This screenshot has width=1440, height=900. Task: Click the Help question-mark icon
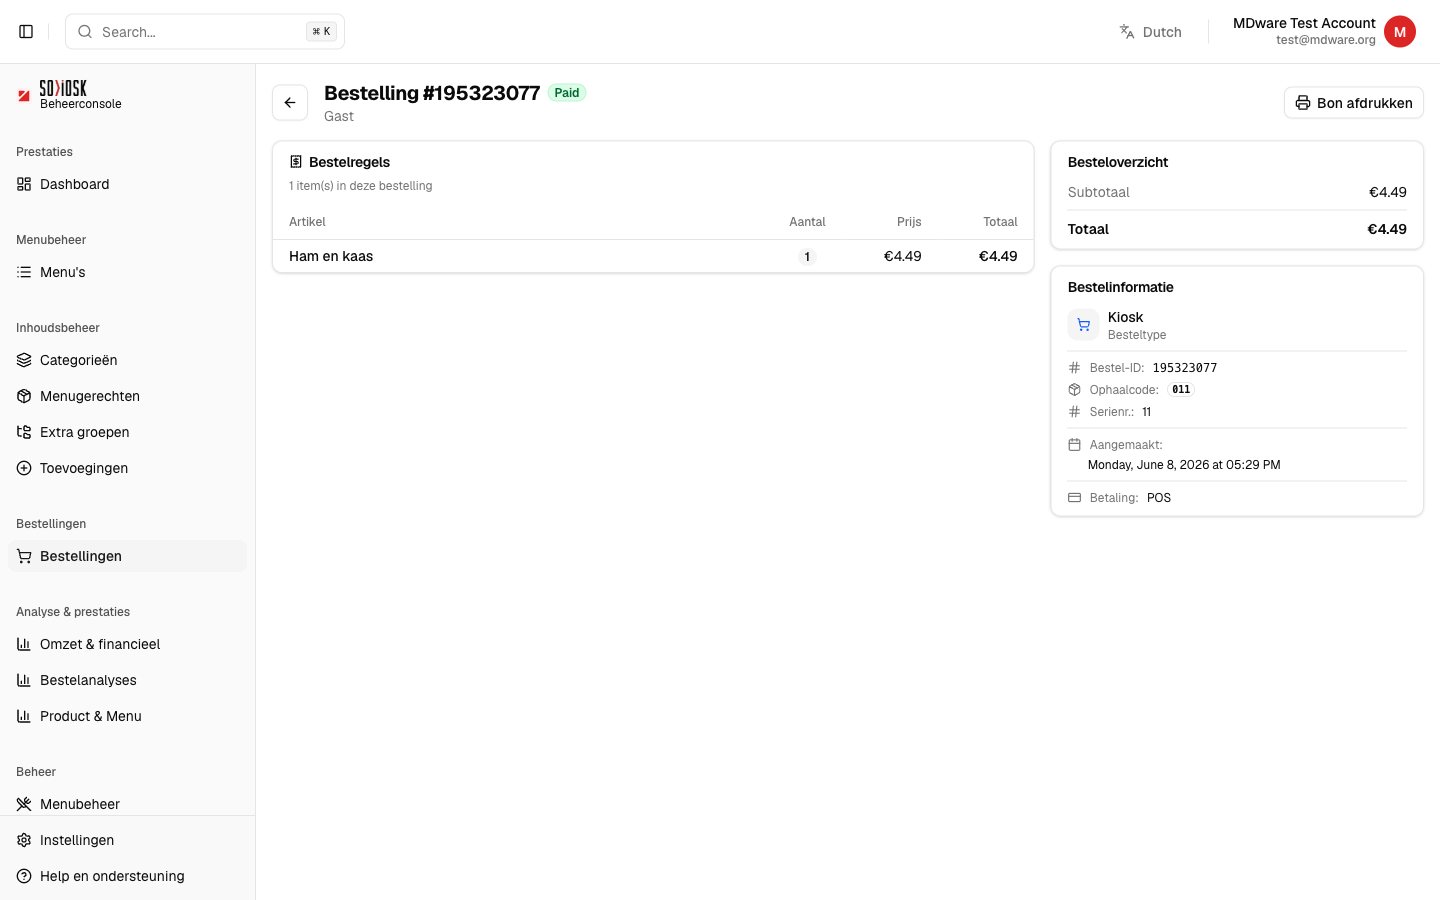point(24,876)
